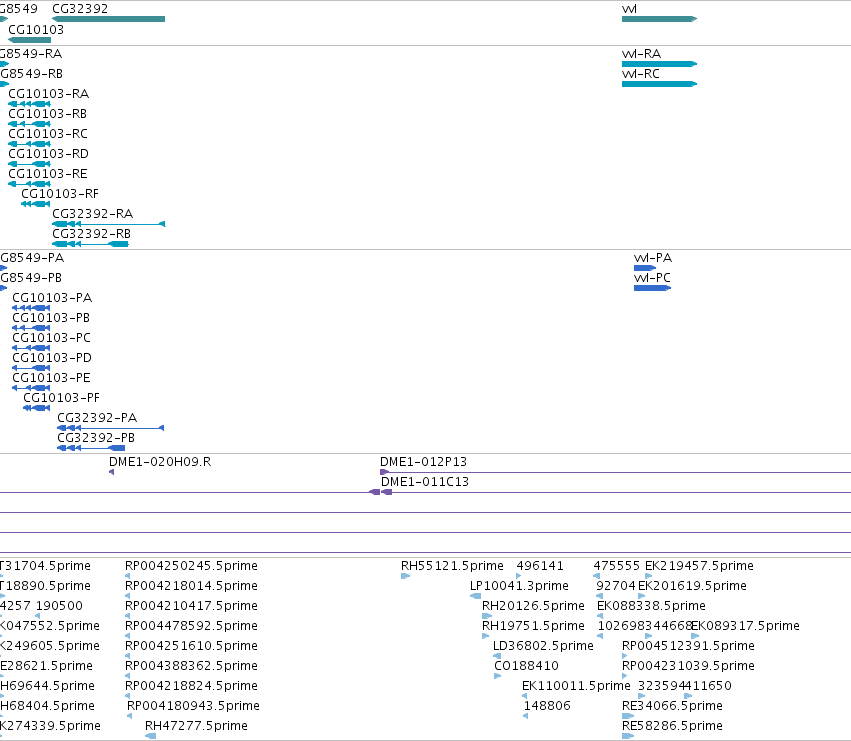This screenshot has width=851, height=741.
Task: Select the CG10103-RF transcript label
Action: pos(60,194)
